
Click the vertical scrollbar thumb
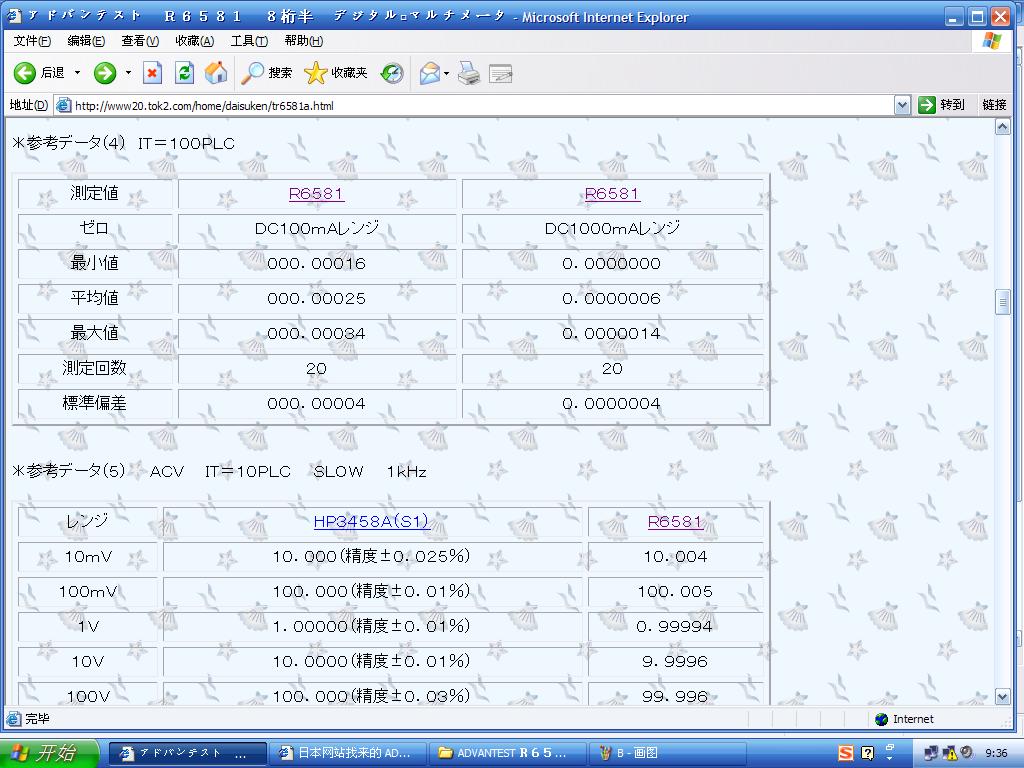click(x=1002, y=302)
